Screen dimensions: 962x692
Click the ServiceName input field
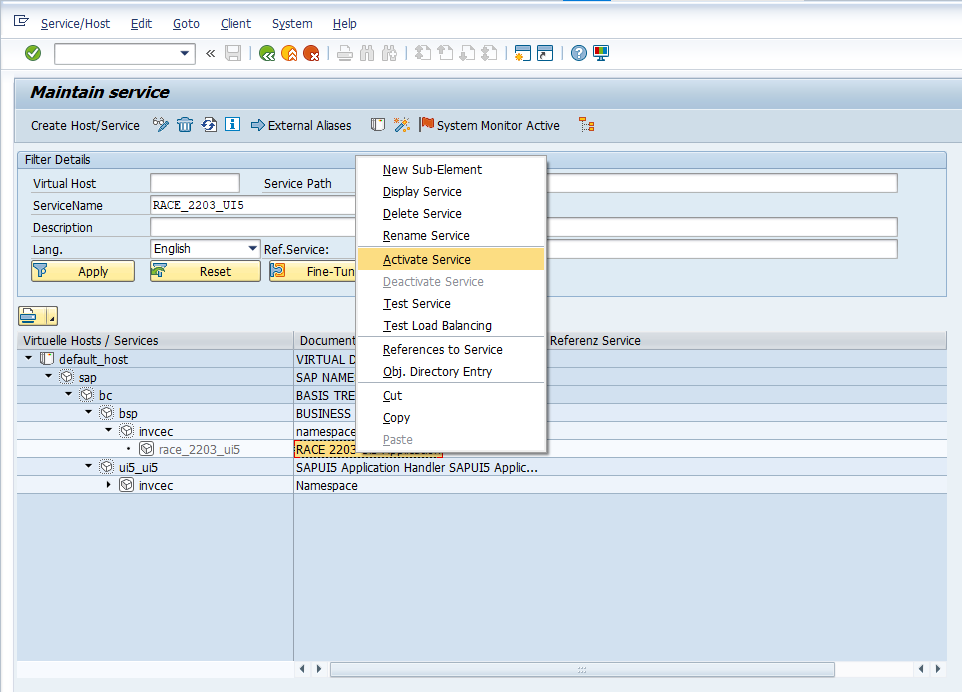[x=252, y=205]
